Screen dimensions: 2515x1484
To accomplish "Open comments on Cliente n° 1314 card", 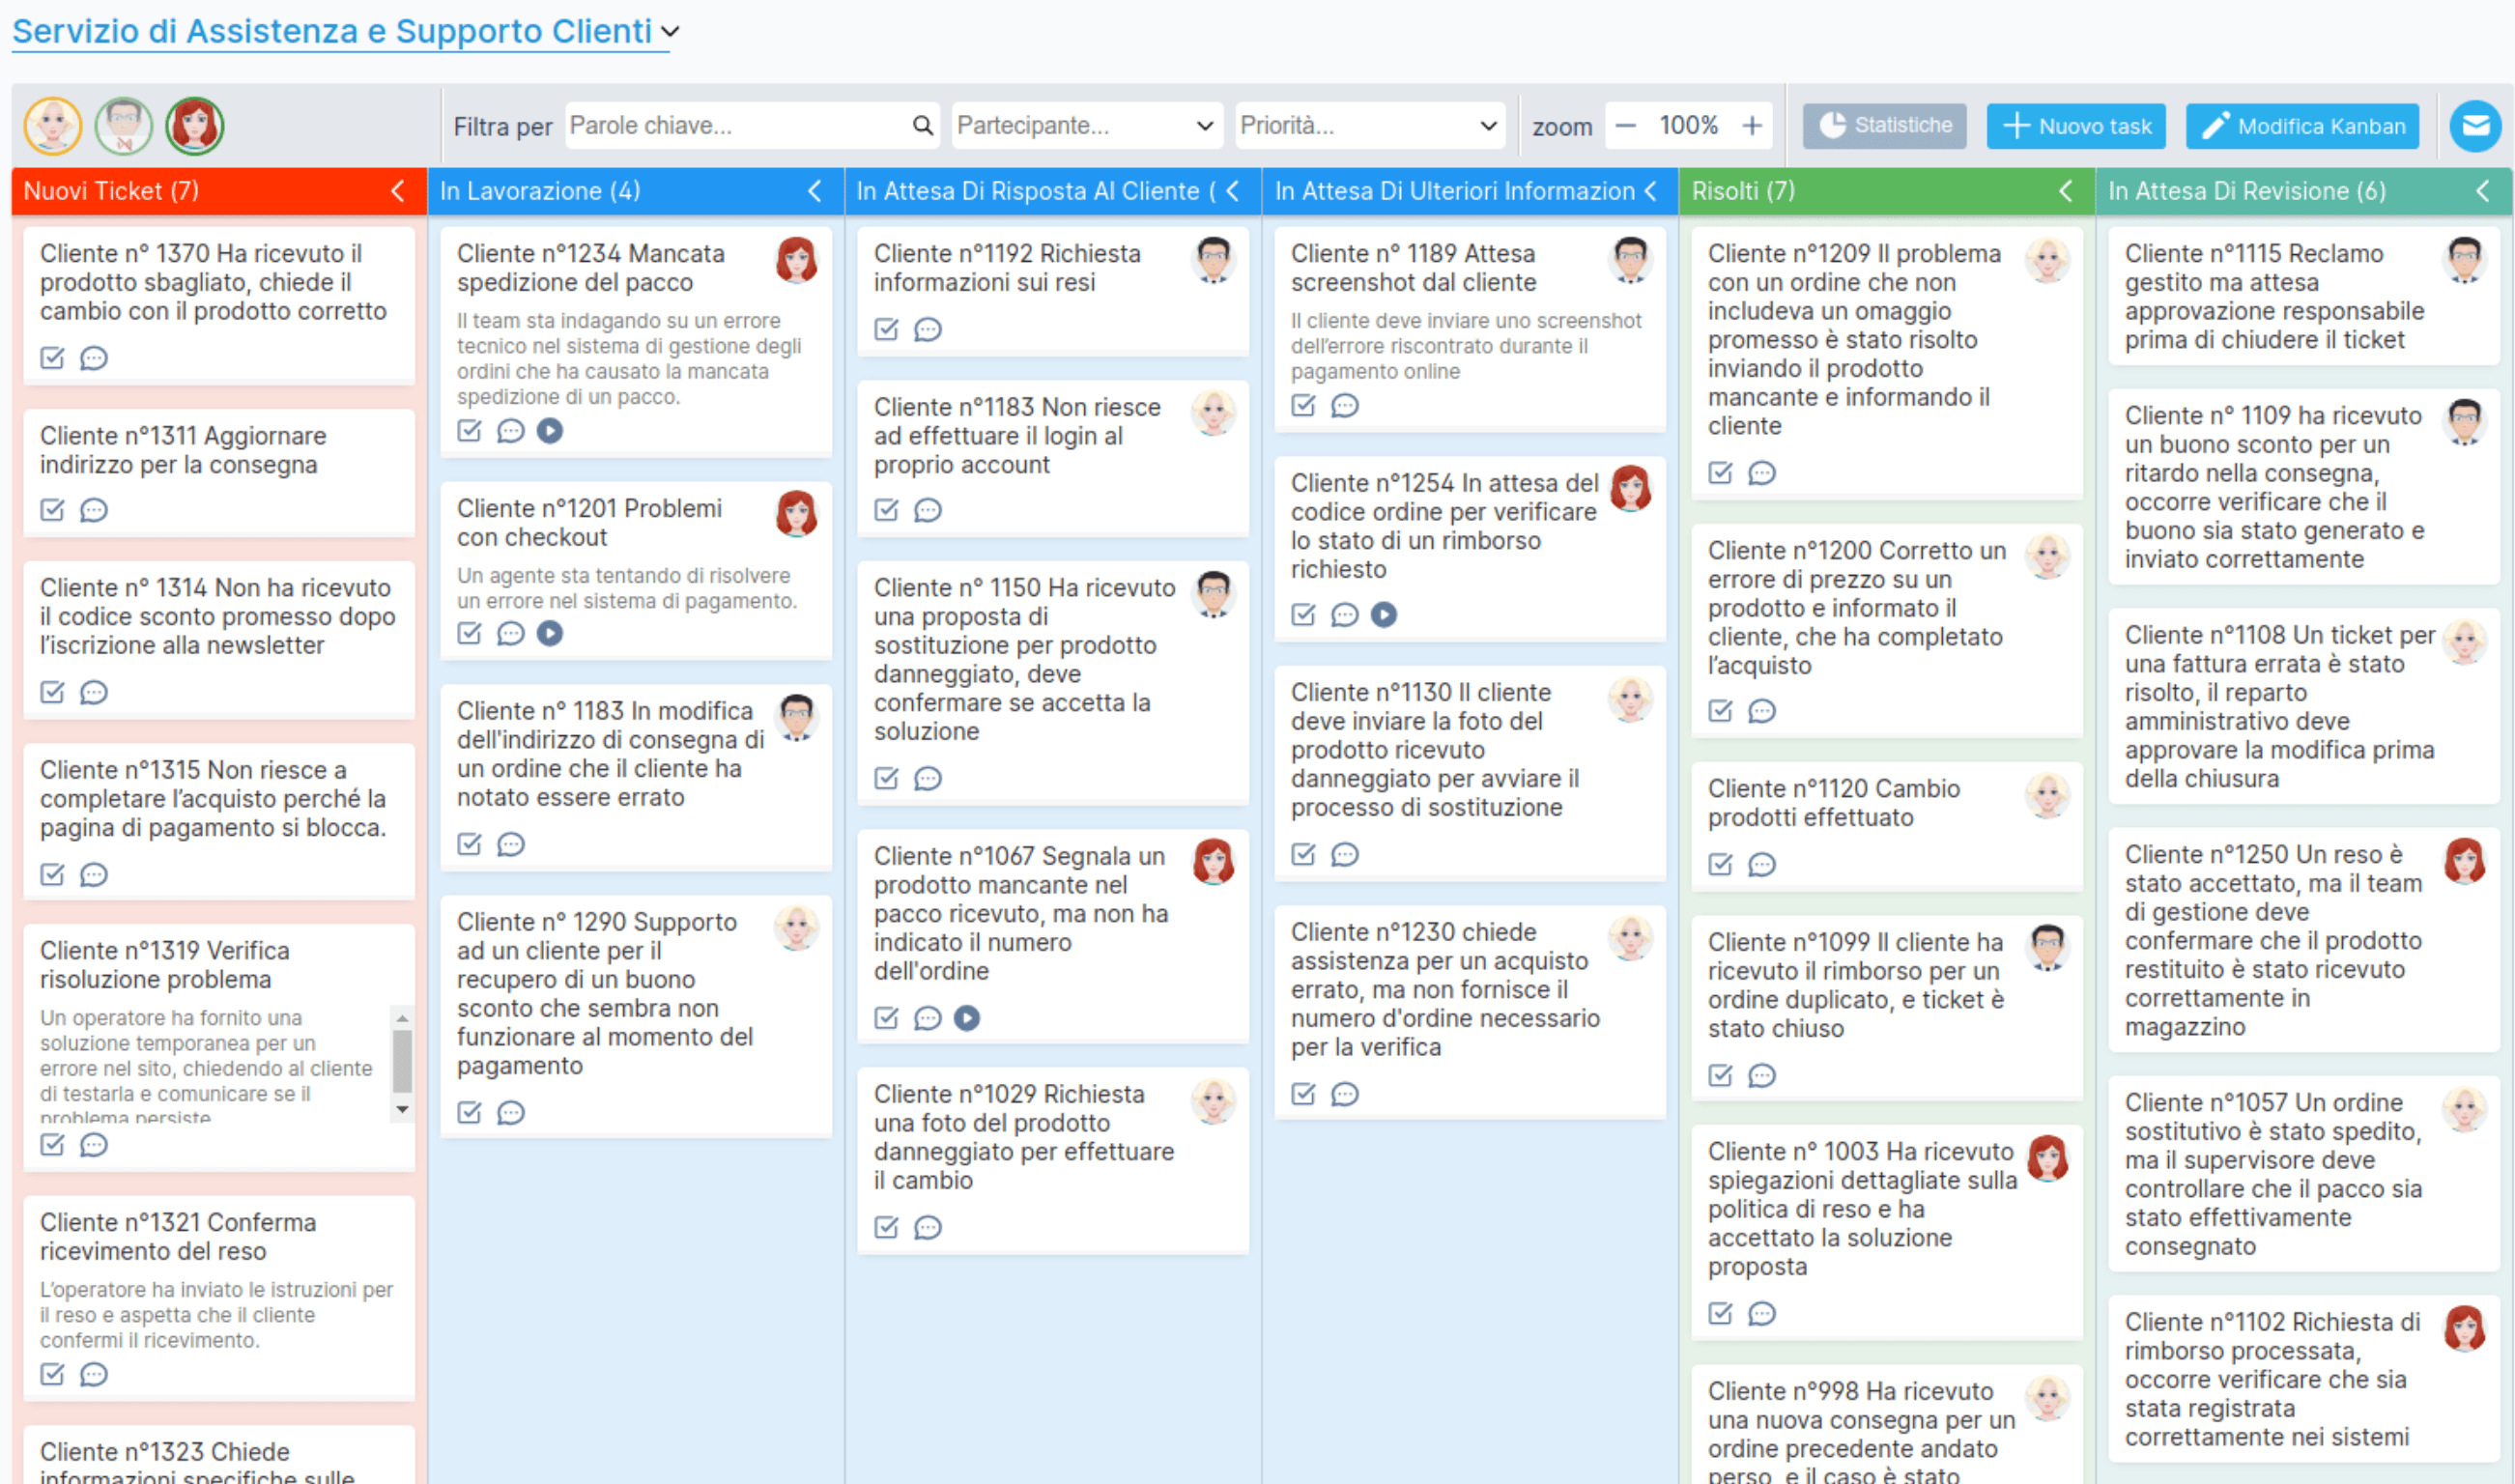I will [93, 692].
